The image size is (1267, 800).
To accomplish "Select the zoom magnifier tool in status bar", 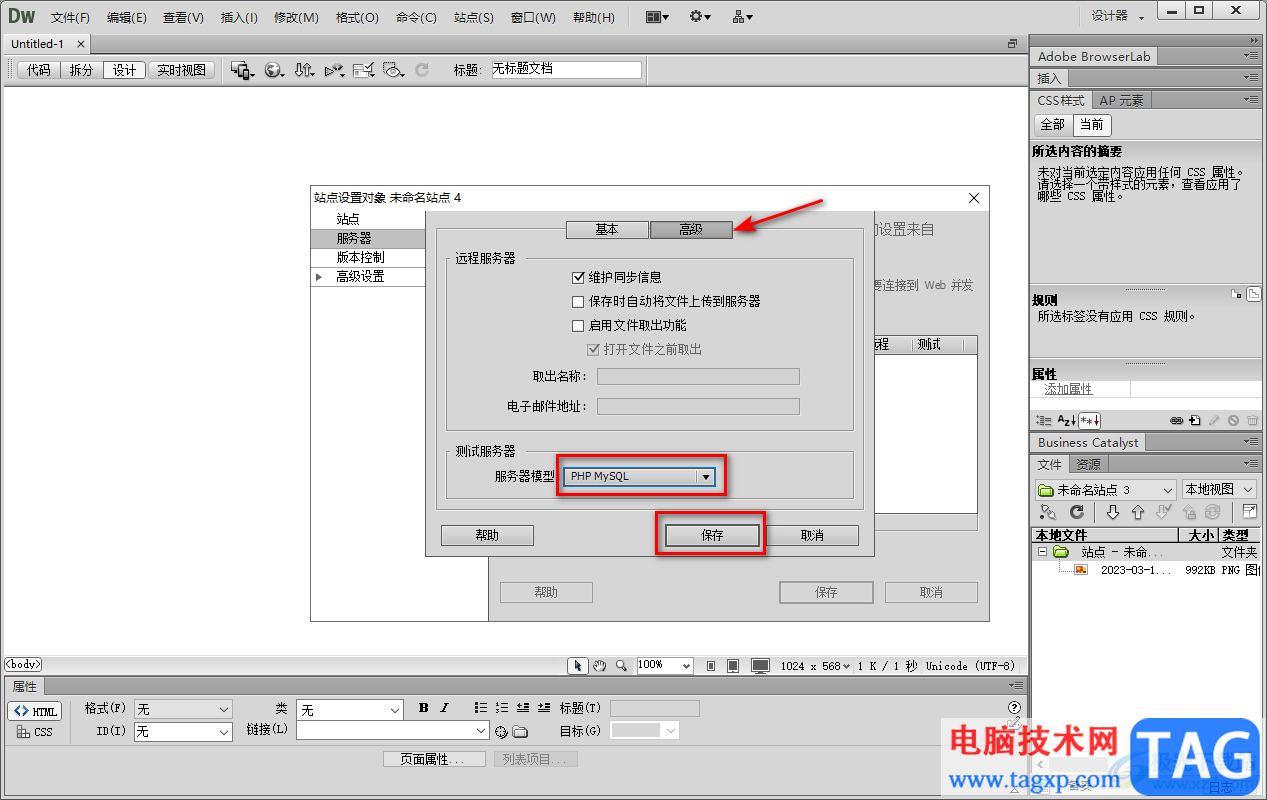I will coord(621,665).
